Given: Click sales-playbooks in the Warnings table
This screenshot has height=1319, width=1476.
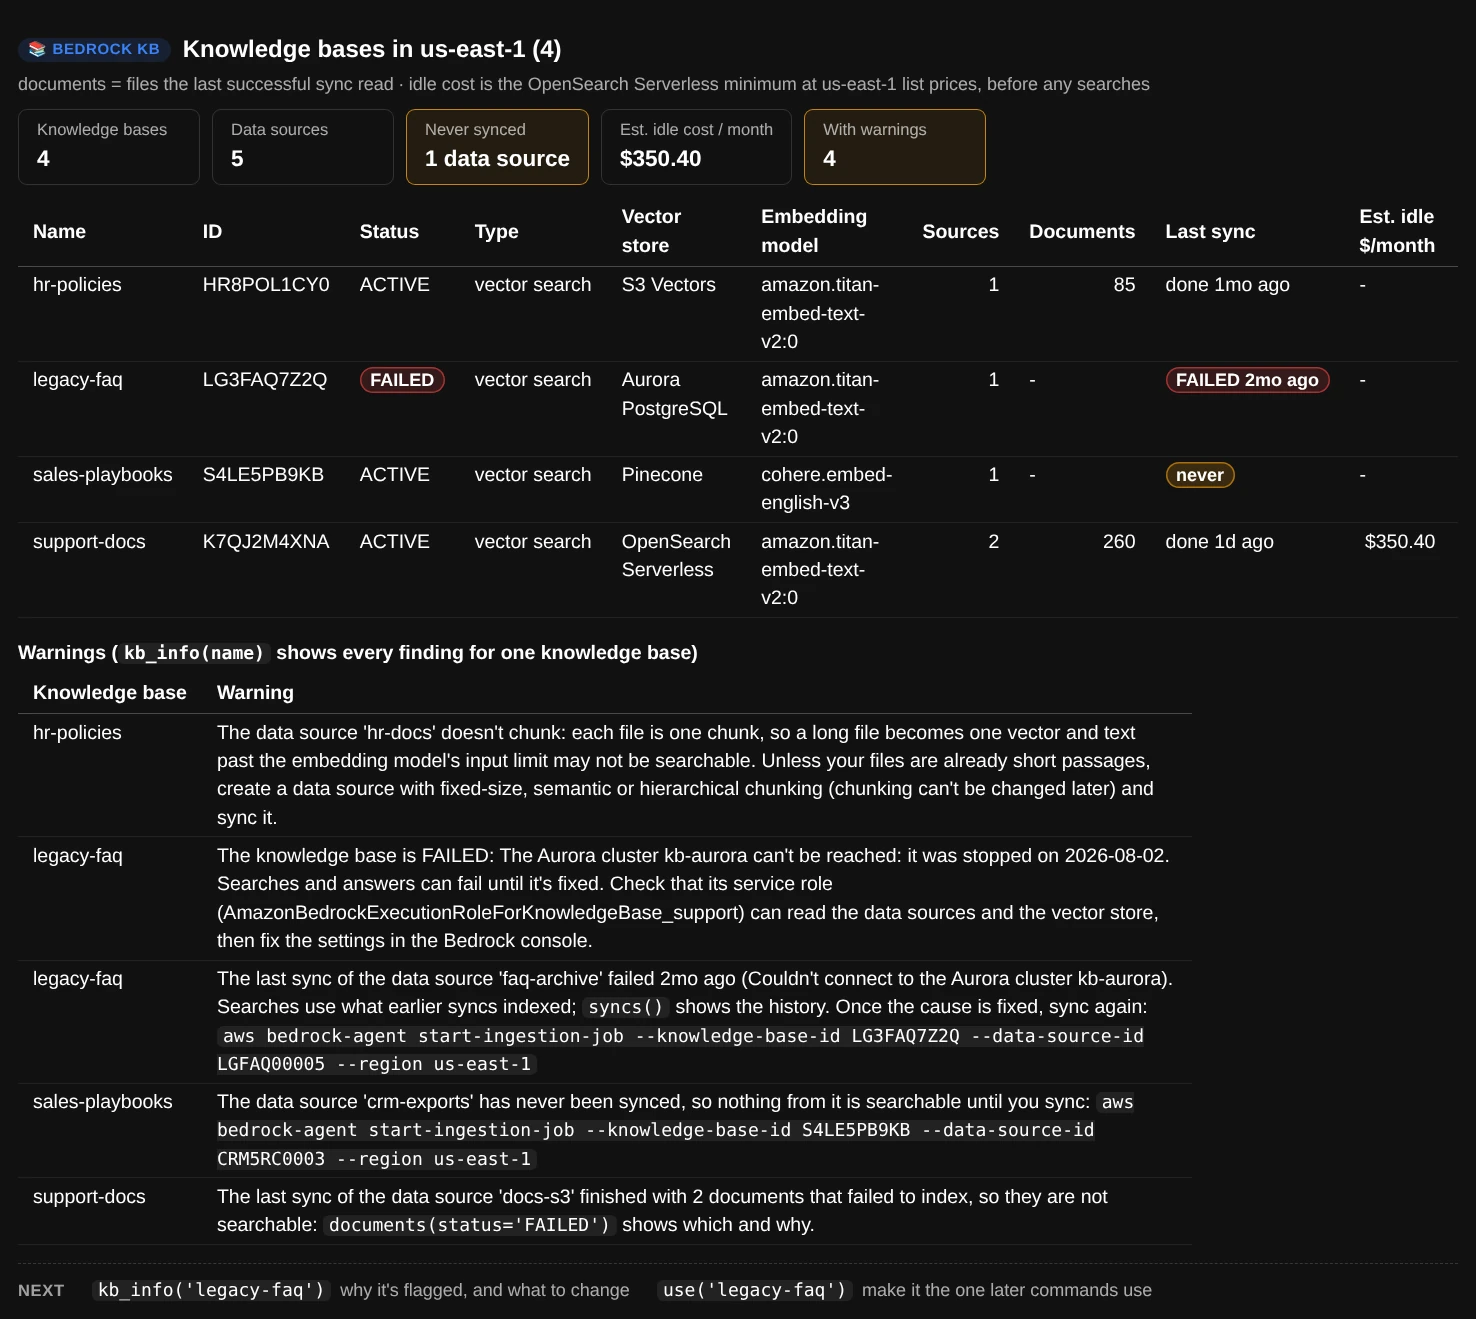Looking at the screenshot, I should pos(102,1101).
